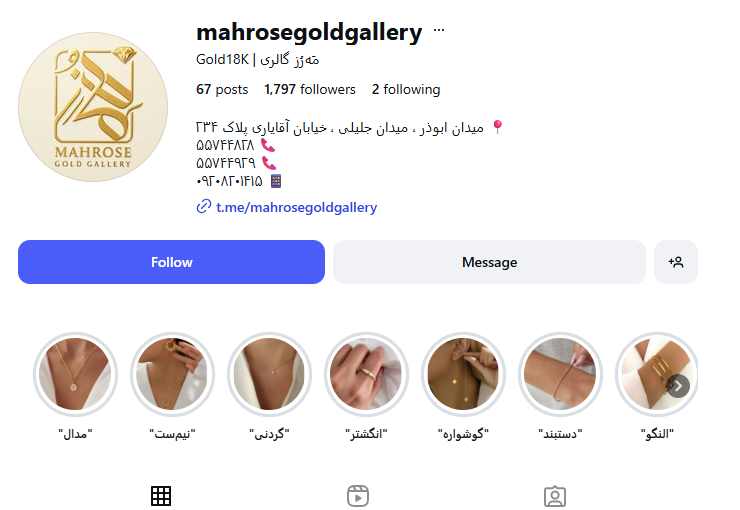Open the tagged photos tab icon
This screenshot has width=740, height=510.
(x=555, y=496)
